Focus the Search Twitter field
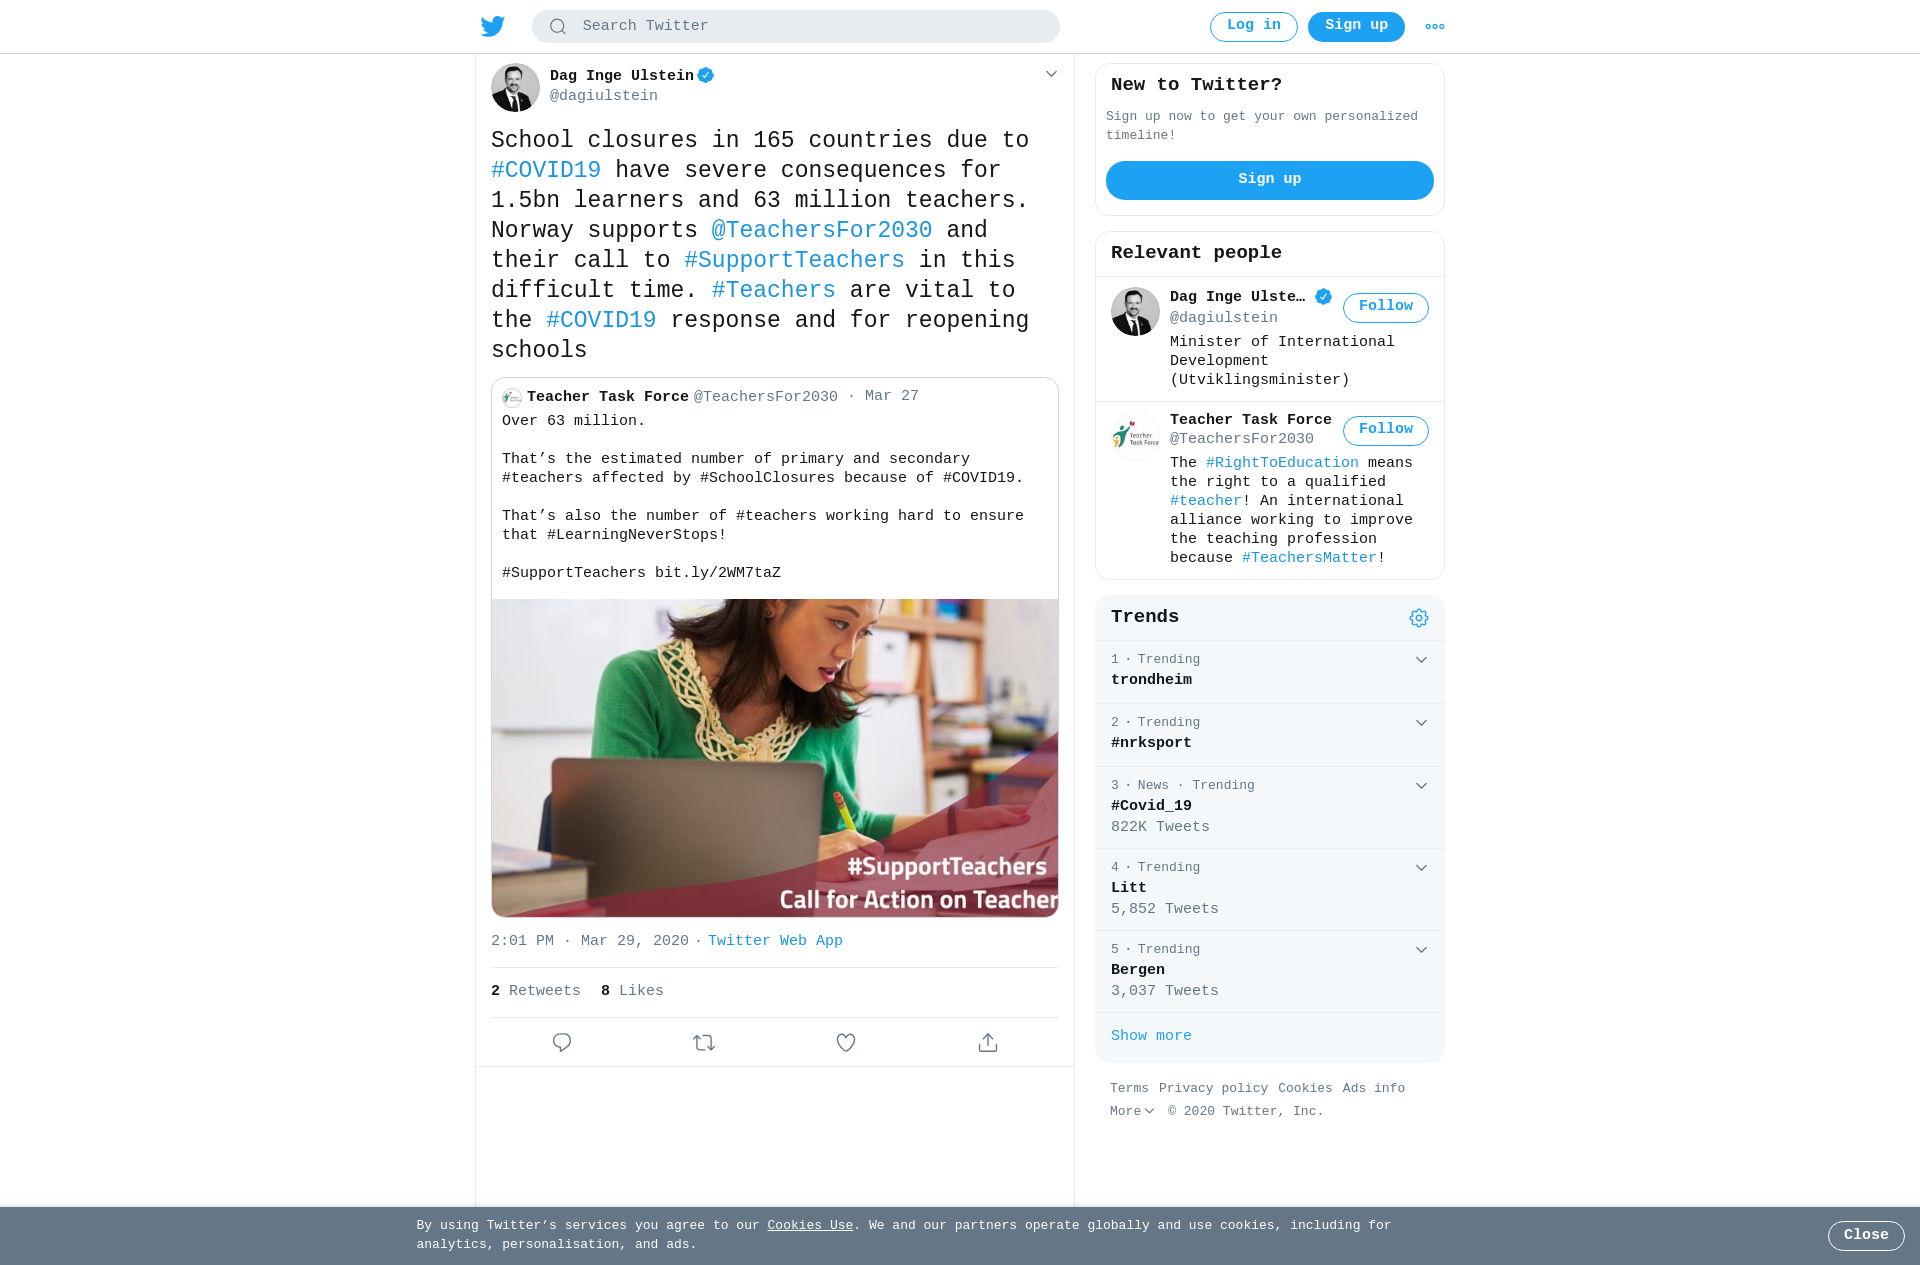The height and width of the screenshot is (1265, 1920). click(795, 26)
